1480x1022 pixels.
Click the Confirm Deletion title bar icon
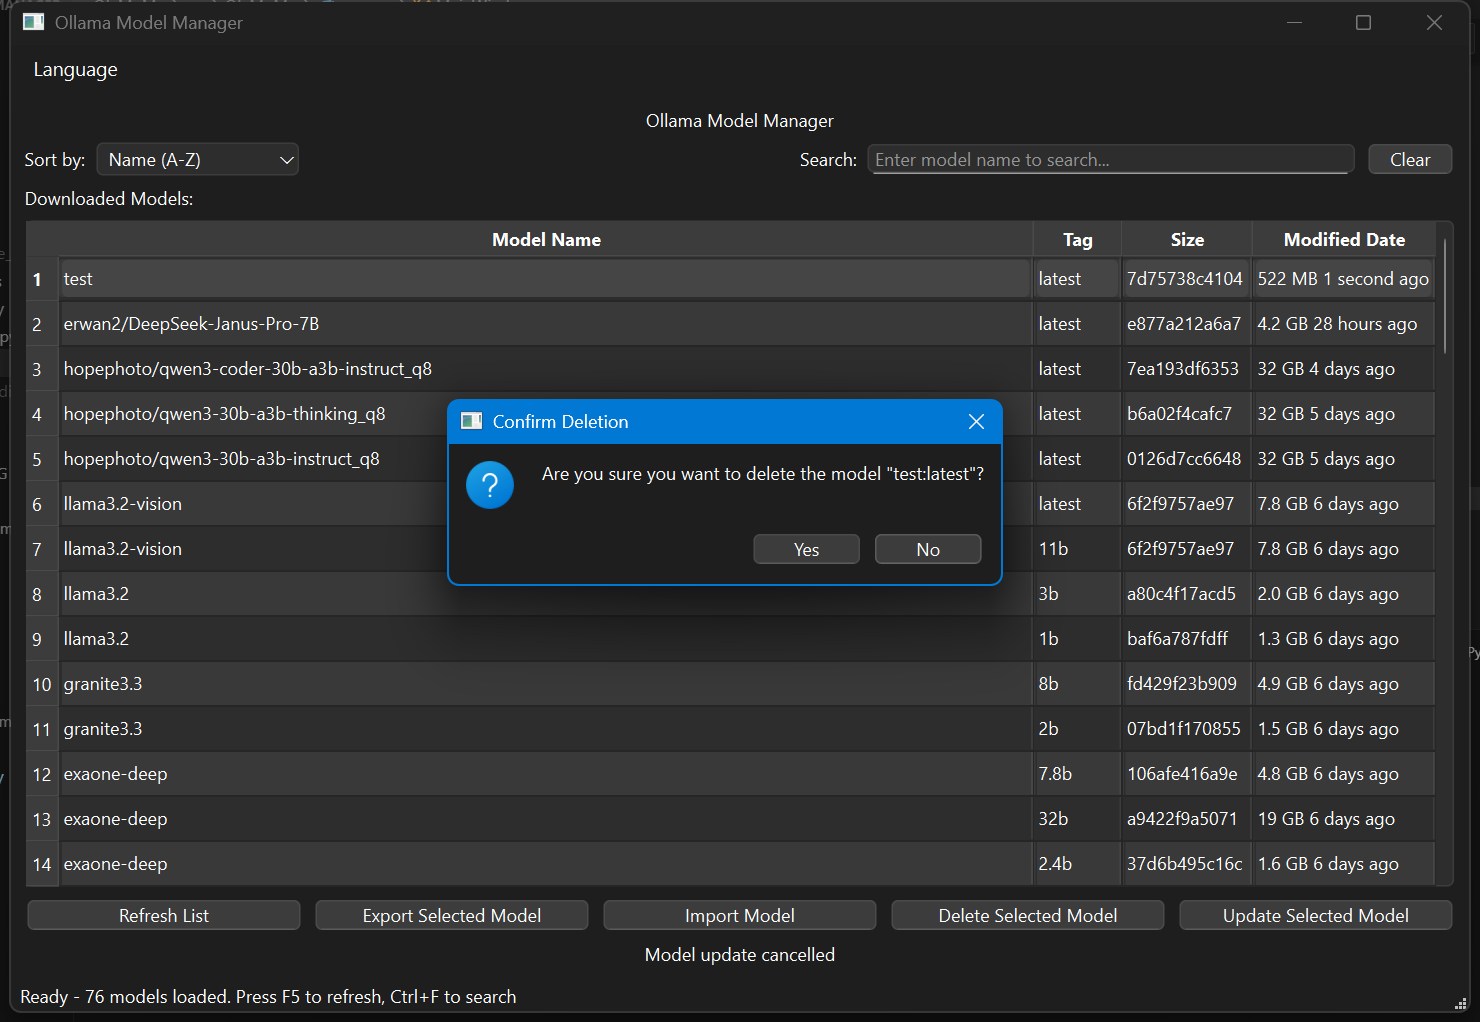point(471,421)
